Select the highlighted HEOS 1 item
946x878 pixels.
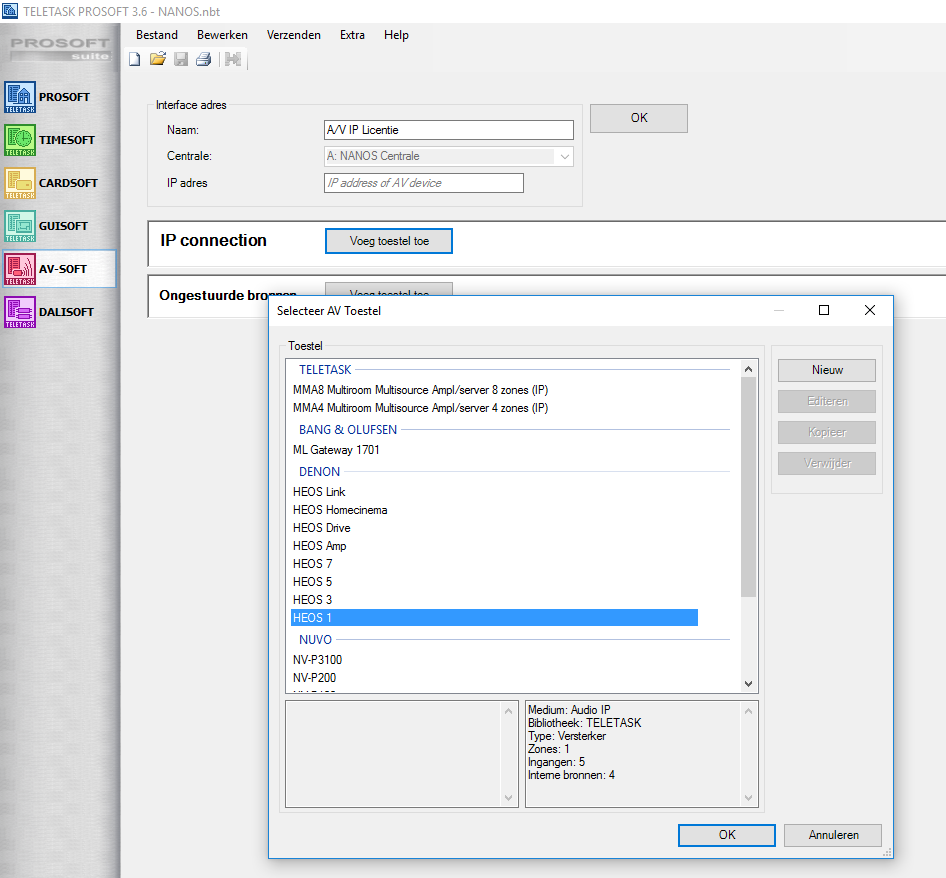click(494, 618)
